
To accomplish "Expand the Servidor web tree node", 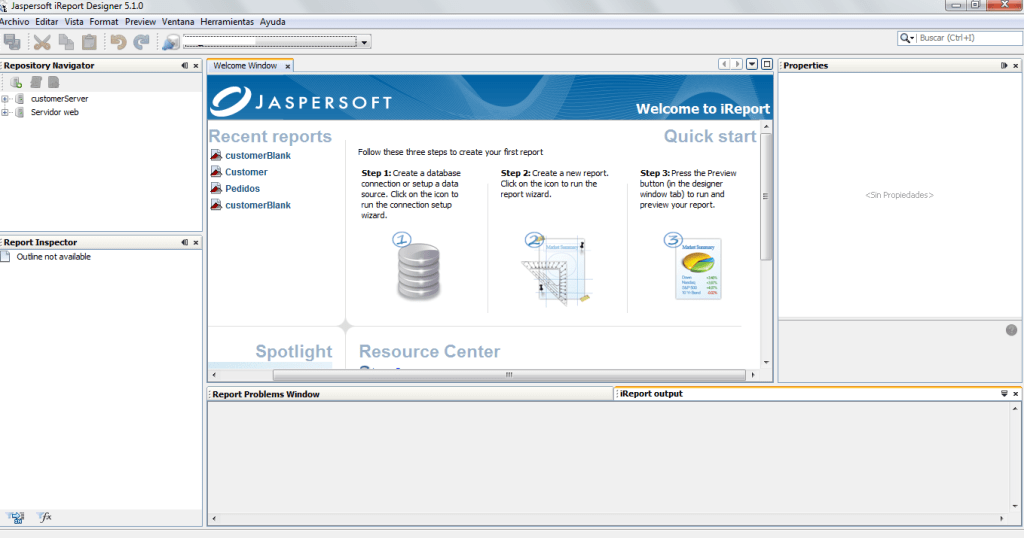I will coord(5,112).
